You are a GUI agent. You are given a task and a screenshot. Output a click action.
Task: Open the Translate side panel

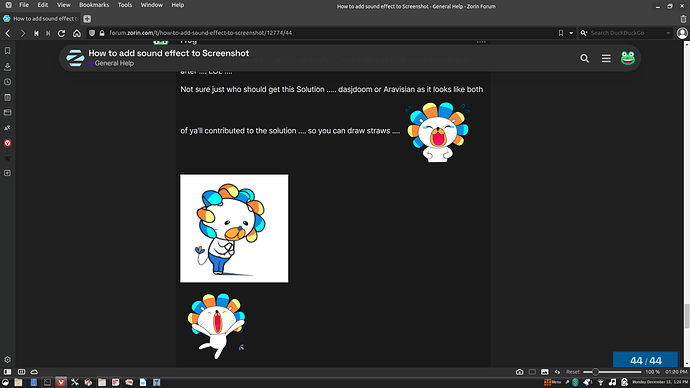[x=7, y=128]
